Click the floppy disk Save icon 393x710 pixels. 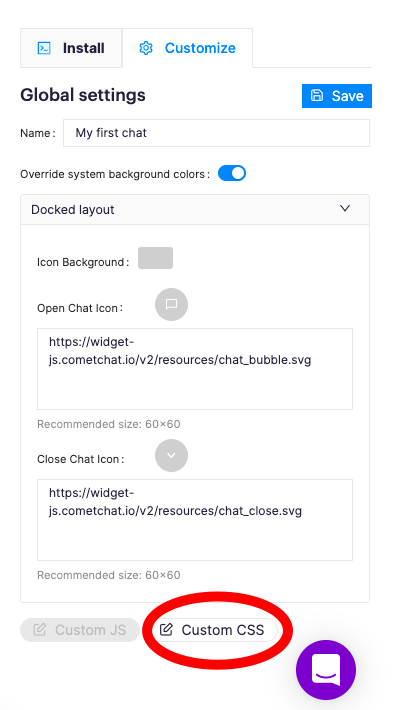(317, 96)
